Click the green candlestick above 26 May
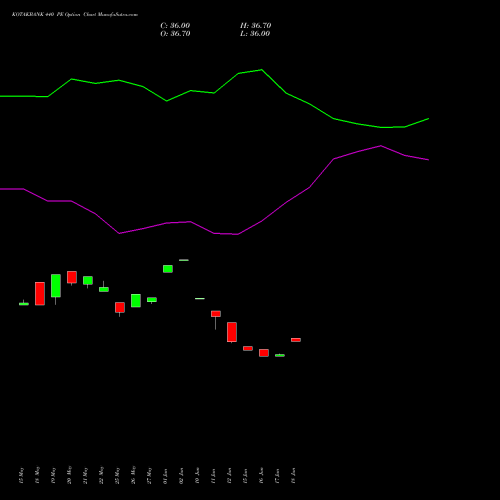Image resolution: width=500 pixels, height=500 pixels. (136, 301)
